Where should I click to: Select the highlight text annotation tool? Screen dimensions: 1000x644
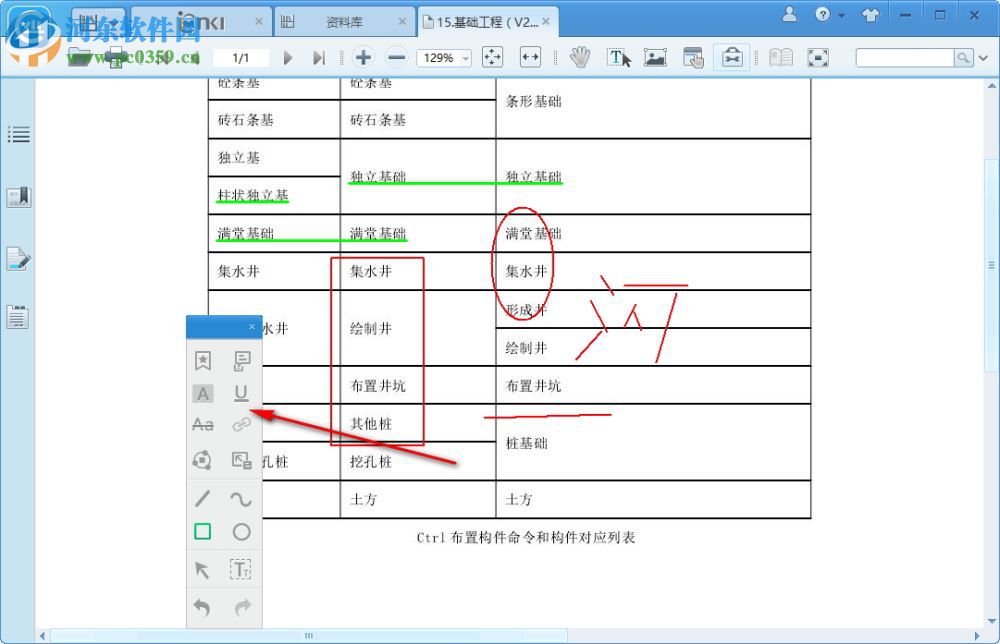(202, 393)
